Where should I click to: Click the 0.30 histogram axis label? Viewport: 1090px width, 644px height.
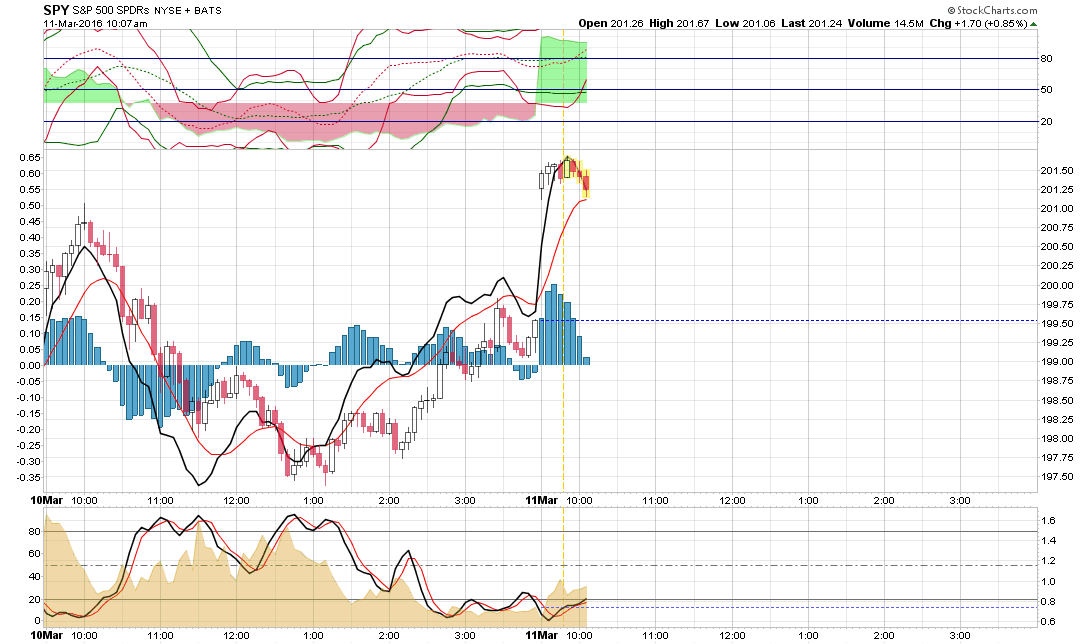point(30,269)
